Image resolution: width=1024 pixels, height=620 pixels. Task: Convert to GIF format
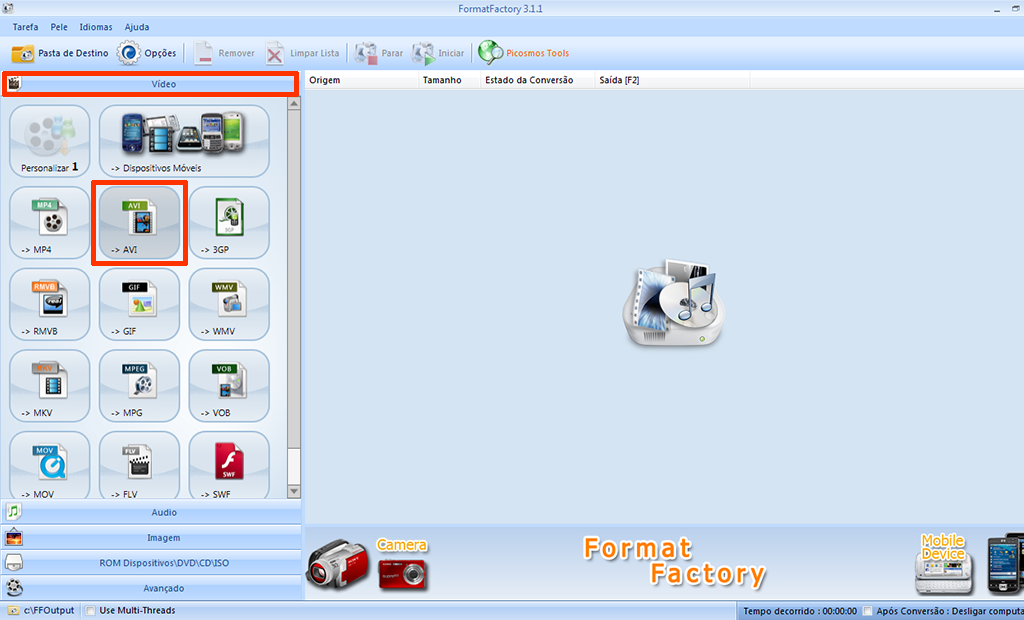[139, 304]
